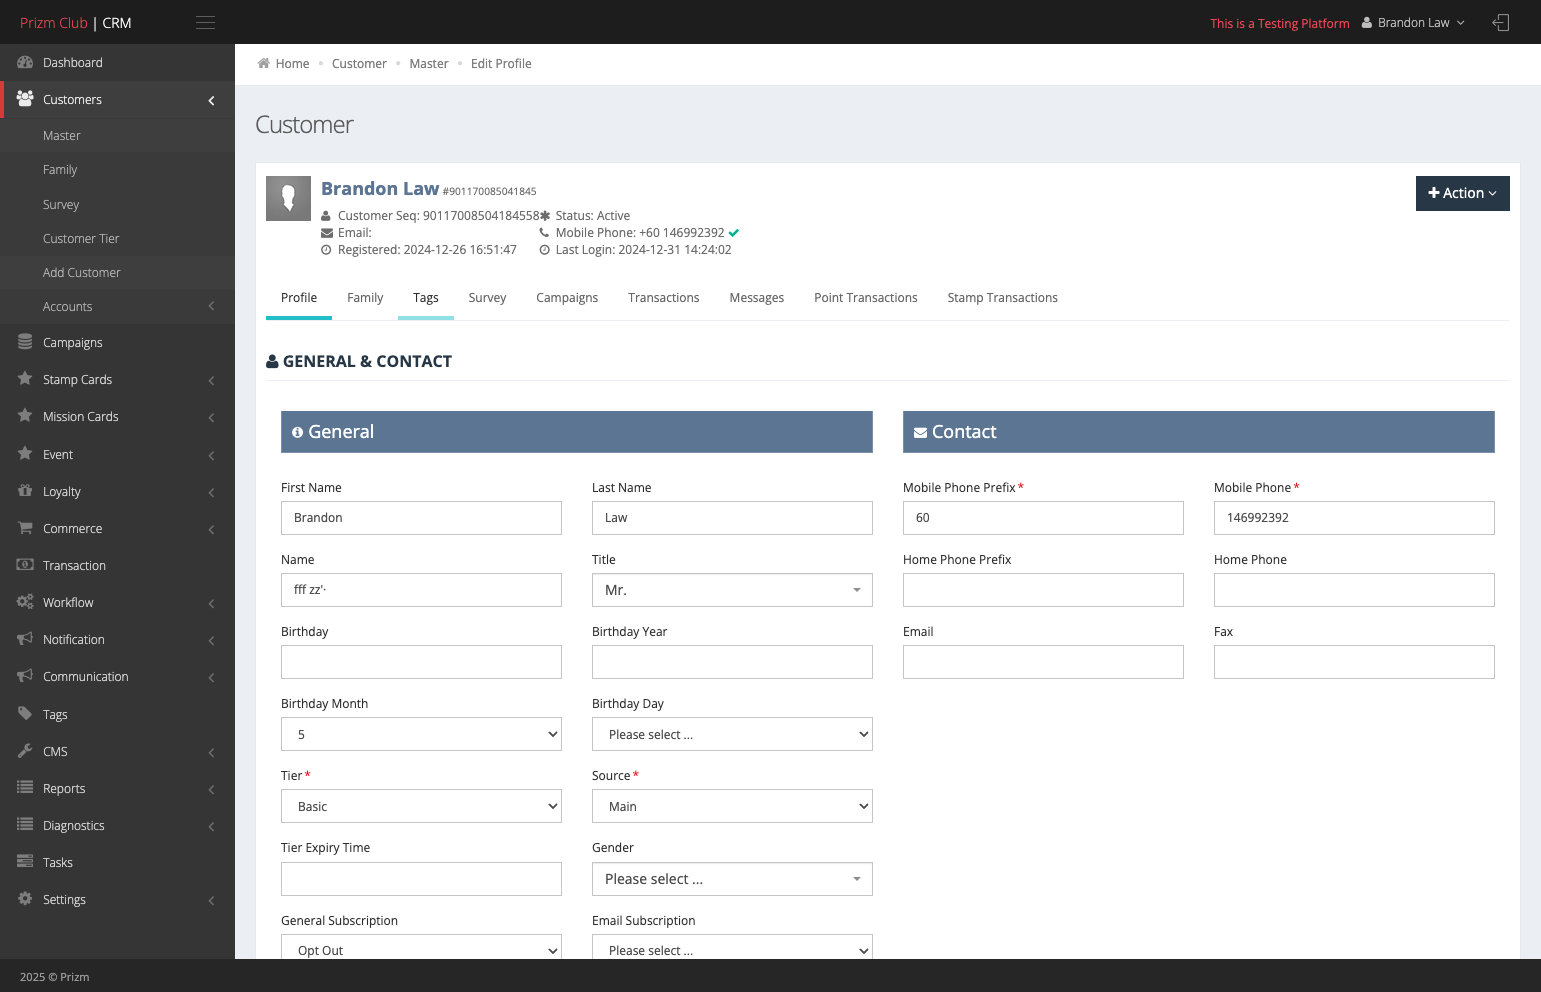The width and height of the screenshot is (1541, 992).
Task: Select the Profile tab
Action: [299, 298]
